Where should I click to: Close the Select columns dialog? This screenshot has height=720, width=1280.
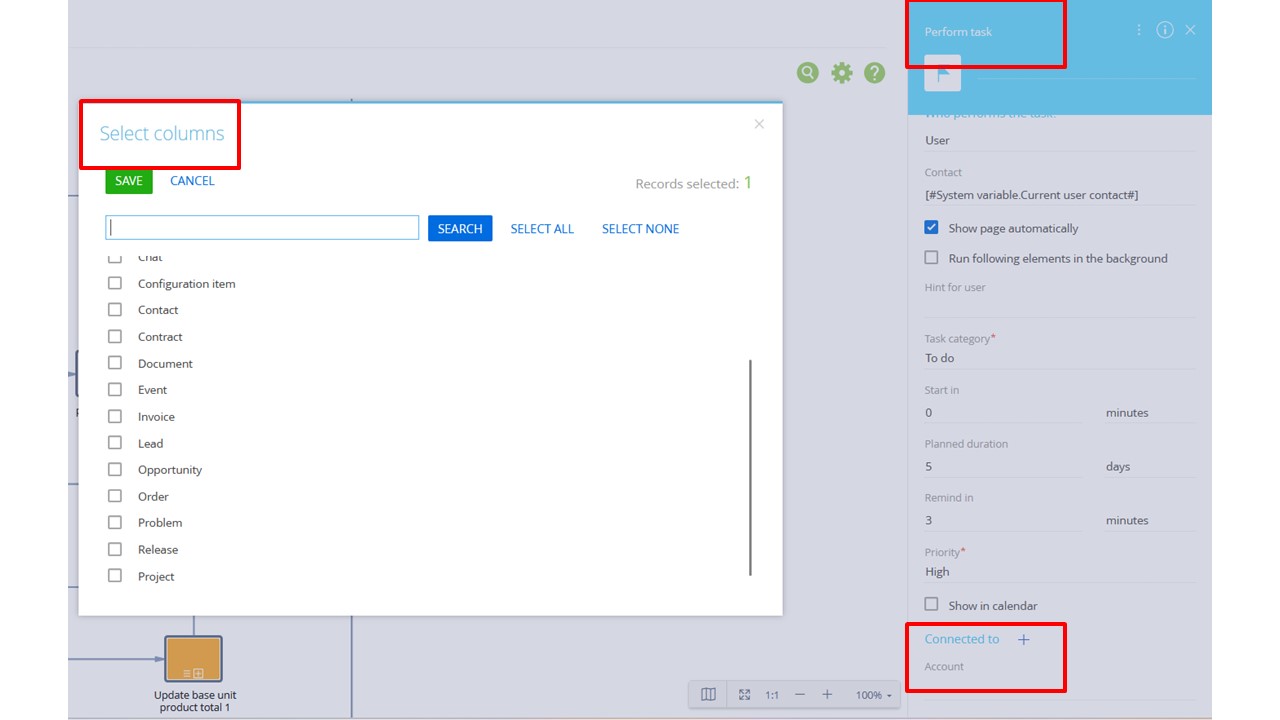pos(759,124)
